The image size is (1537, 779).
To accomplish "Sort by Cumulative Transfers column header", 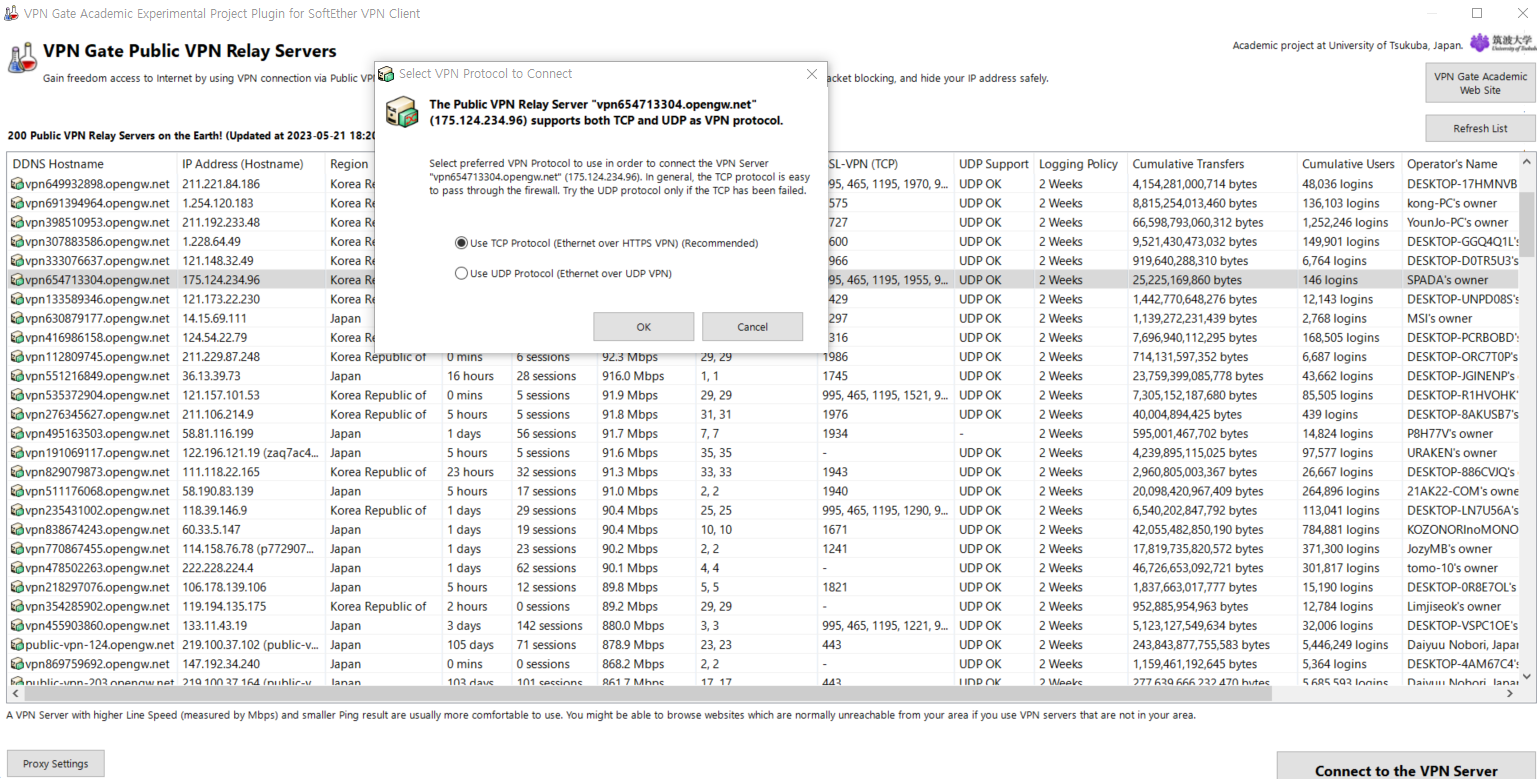I will (x=1212, y=164).
